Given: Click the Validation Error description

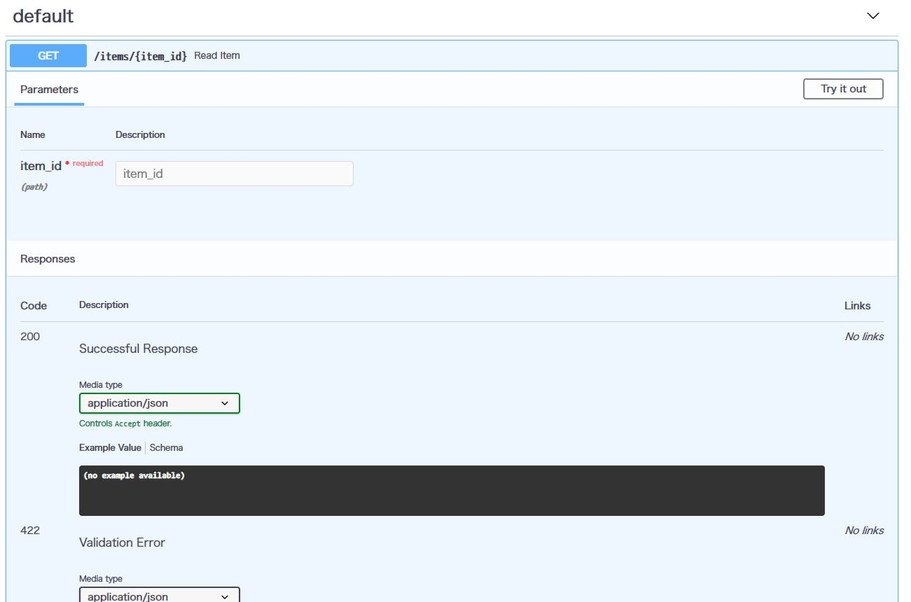Looking at the screenshot, I should tap(122, 543).
